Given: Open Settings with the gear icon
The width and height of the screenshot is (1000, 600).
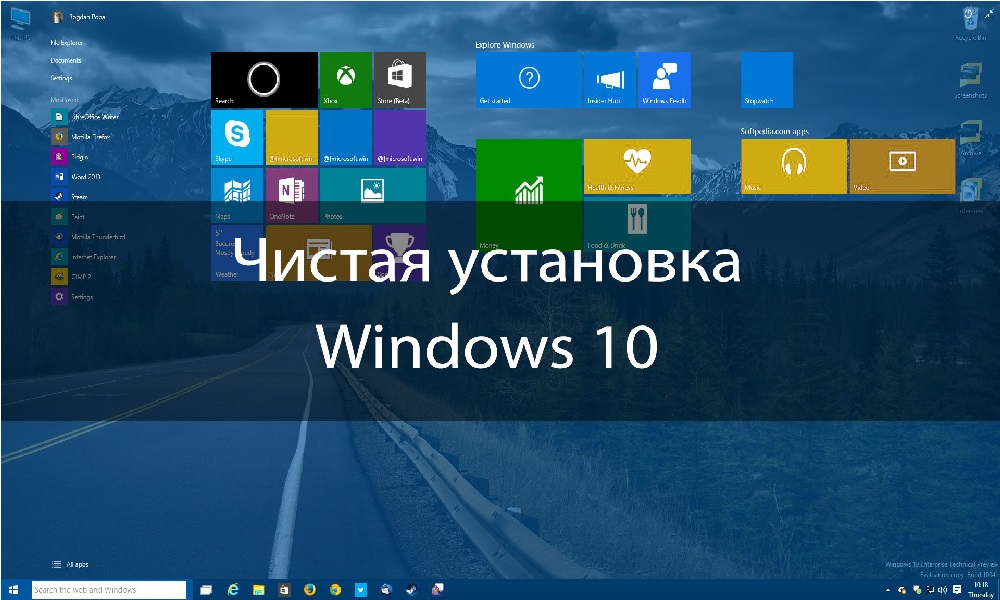Looking at the screenshot, I should point(73,296).
